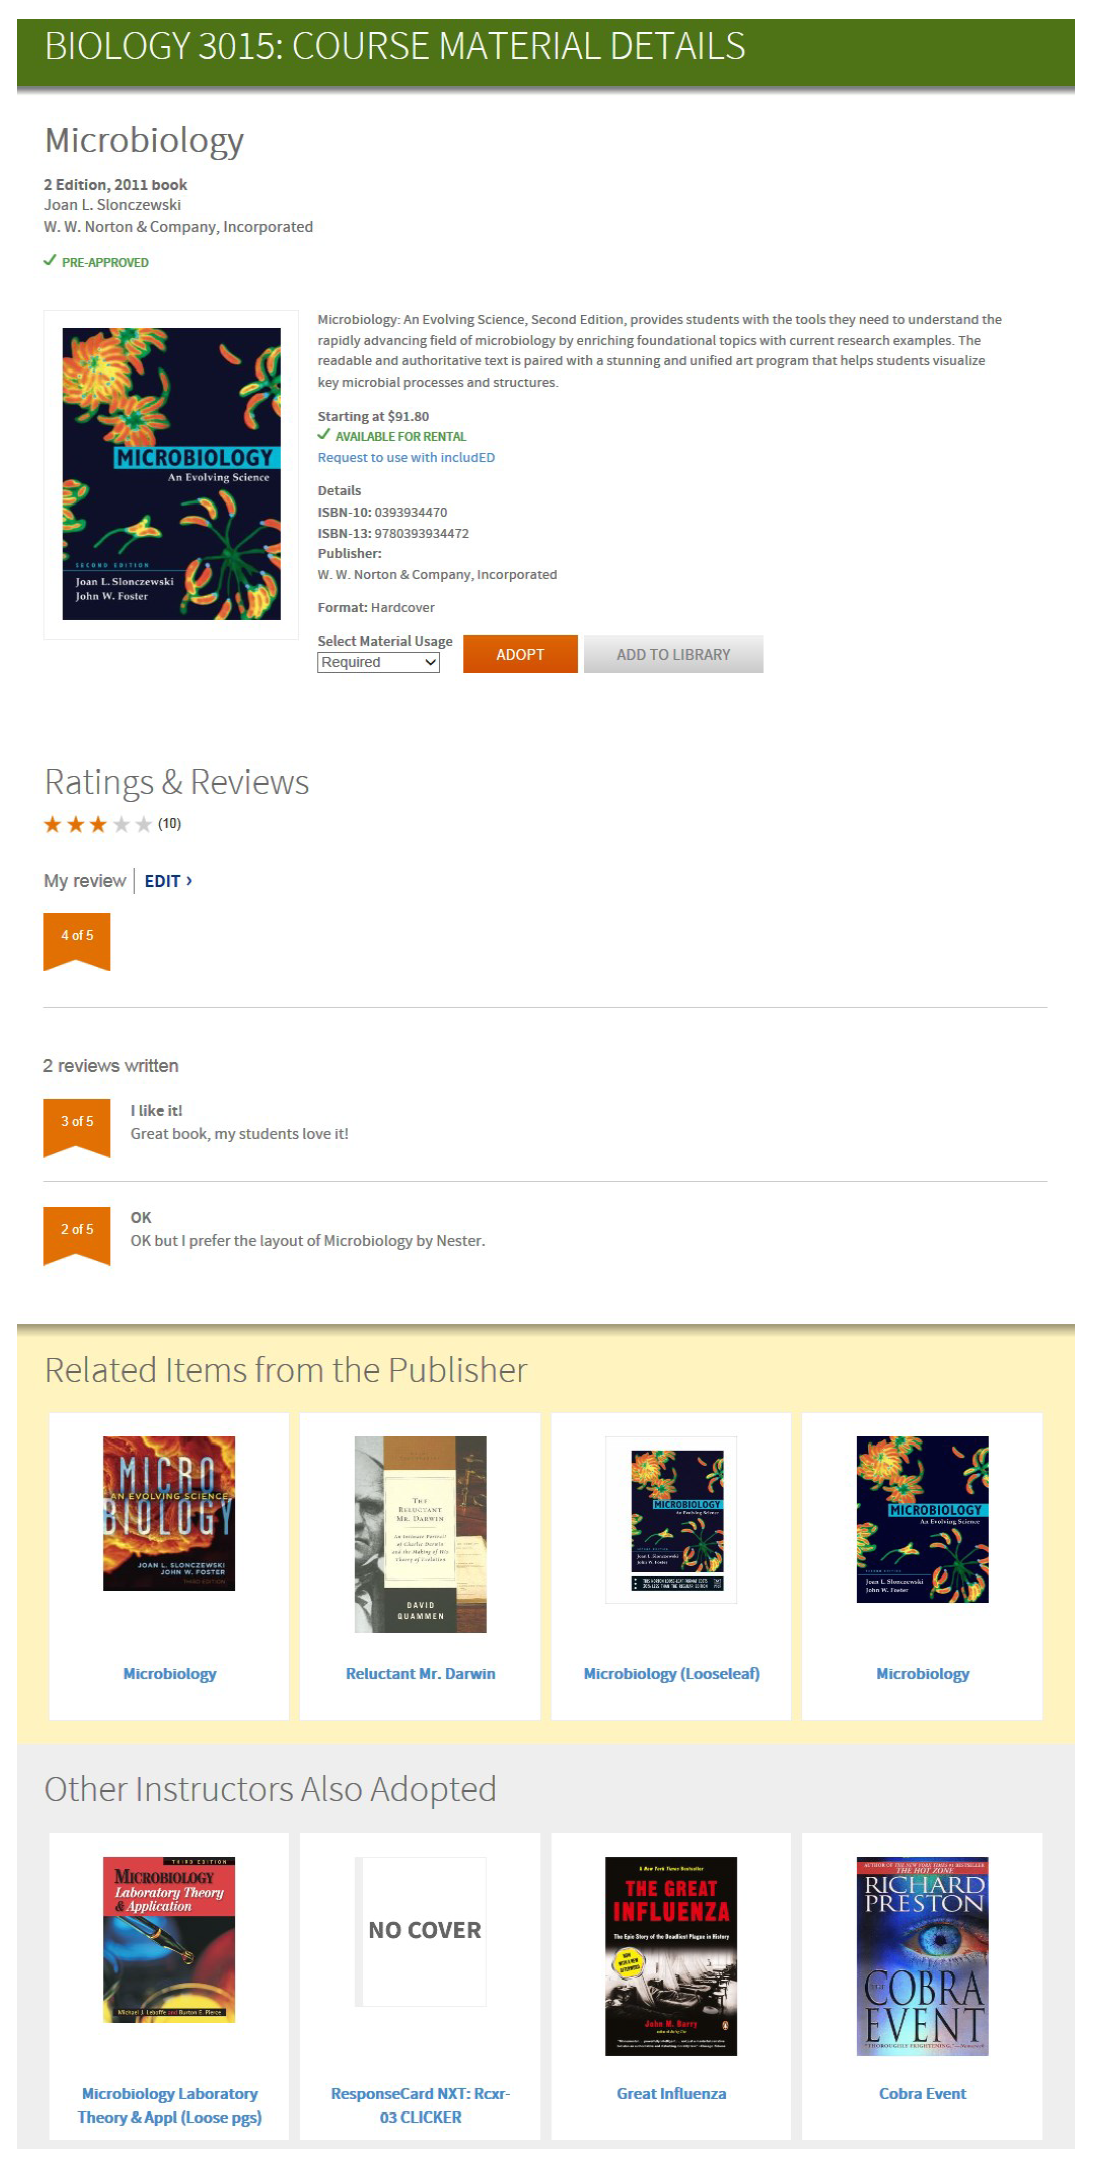Open the Select Material Usage dropdown
The height and width of the screenshot is (2178, 1100).
tap(378, 662)
